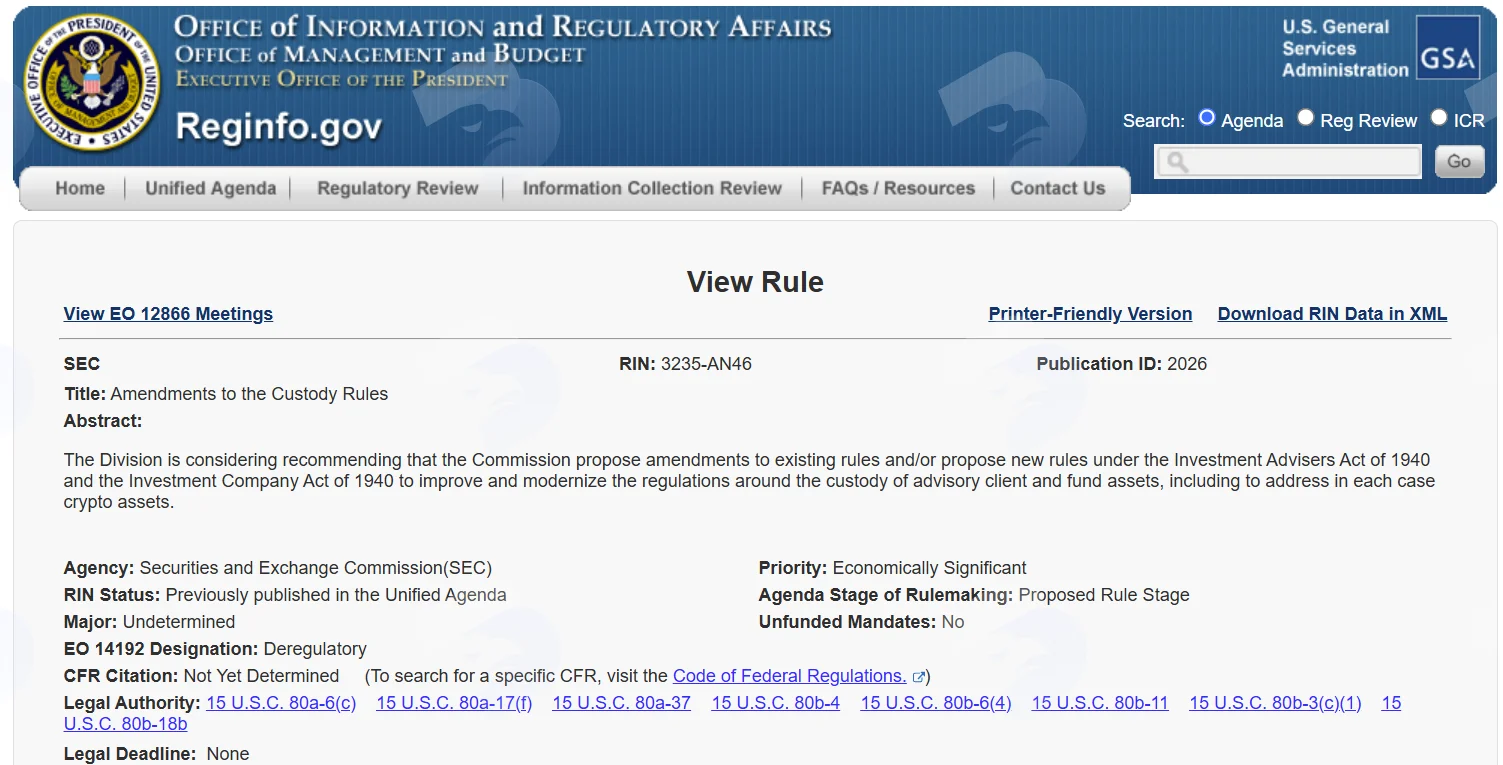This screenshot has width=1503, height=765.
Task: Select the Reg Review radio button
Action: click(x=1305, y=118)
